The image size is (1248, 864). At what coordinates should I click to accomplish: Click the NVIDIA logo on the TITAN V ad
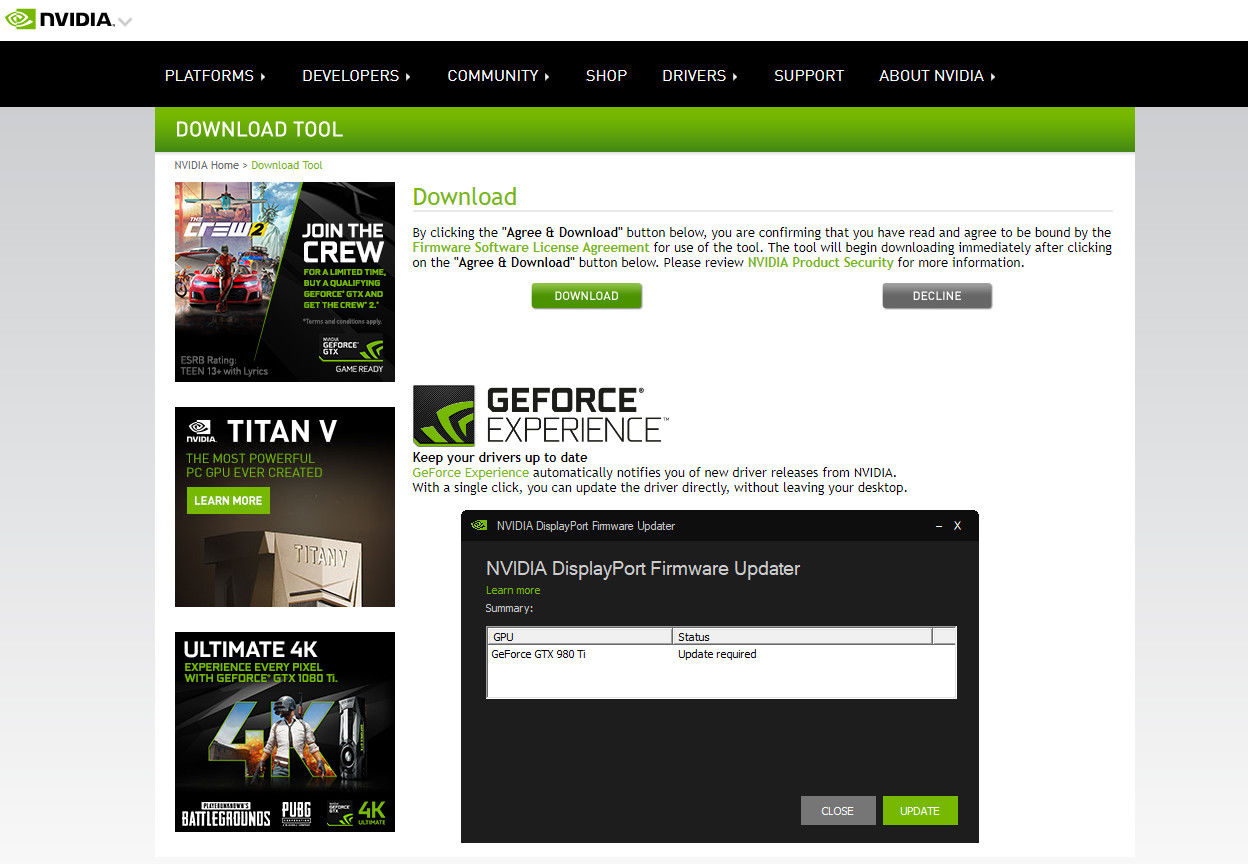201,431
